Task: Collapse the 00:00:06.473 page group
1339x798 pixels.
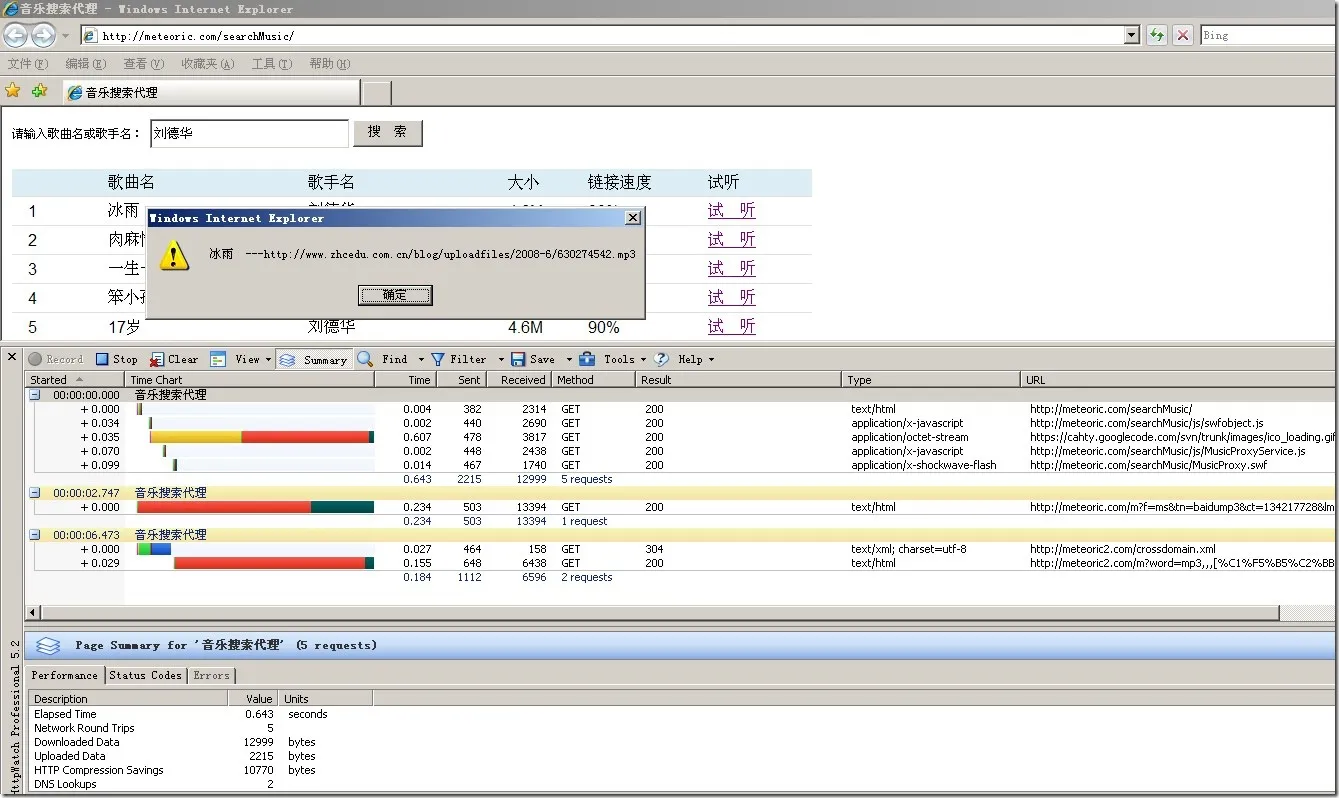Action: 34,535
